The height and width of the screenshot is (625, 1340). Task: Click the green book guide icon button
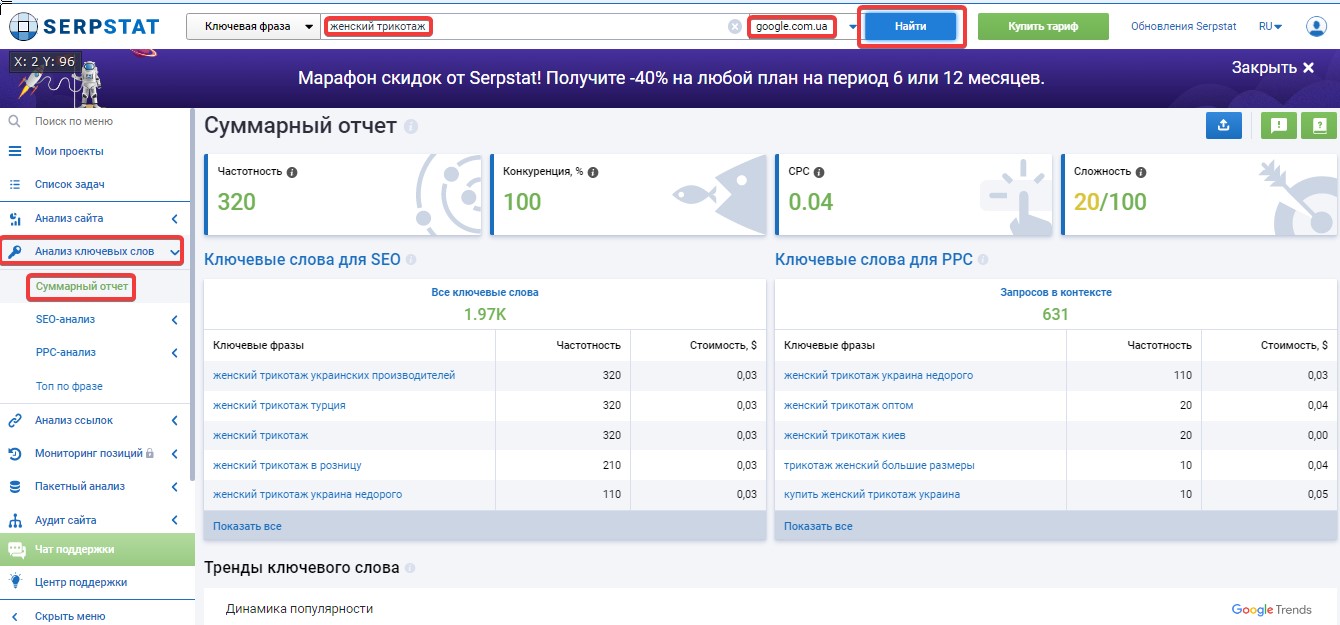[1318, 126]
